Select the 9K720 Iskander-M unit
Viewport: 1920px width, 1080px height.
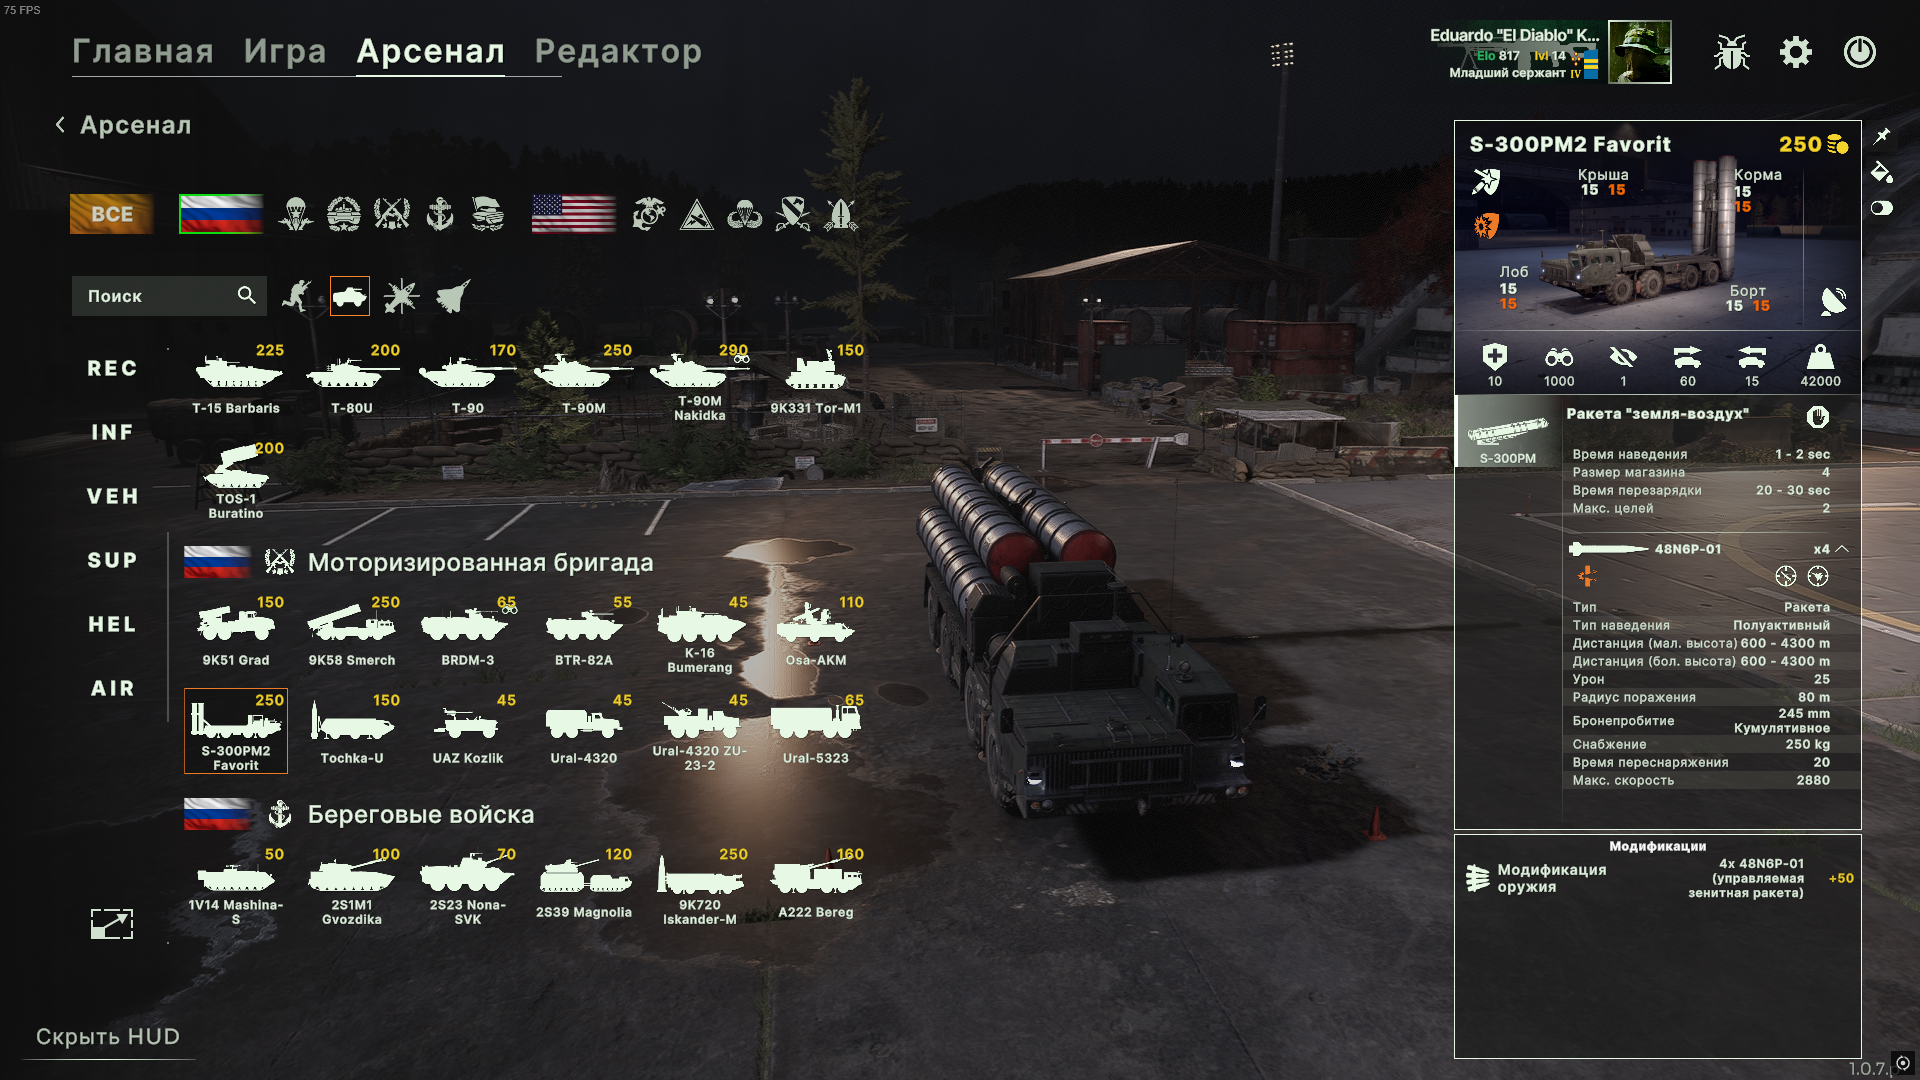pos(700,886)
